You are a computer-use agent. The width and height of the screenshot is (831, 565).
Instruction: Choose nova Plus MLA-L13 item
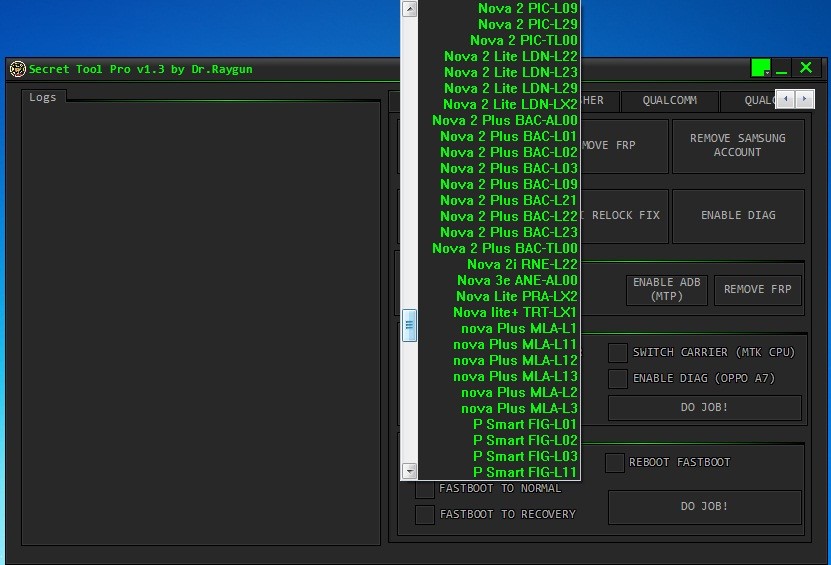499,376
